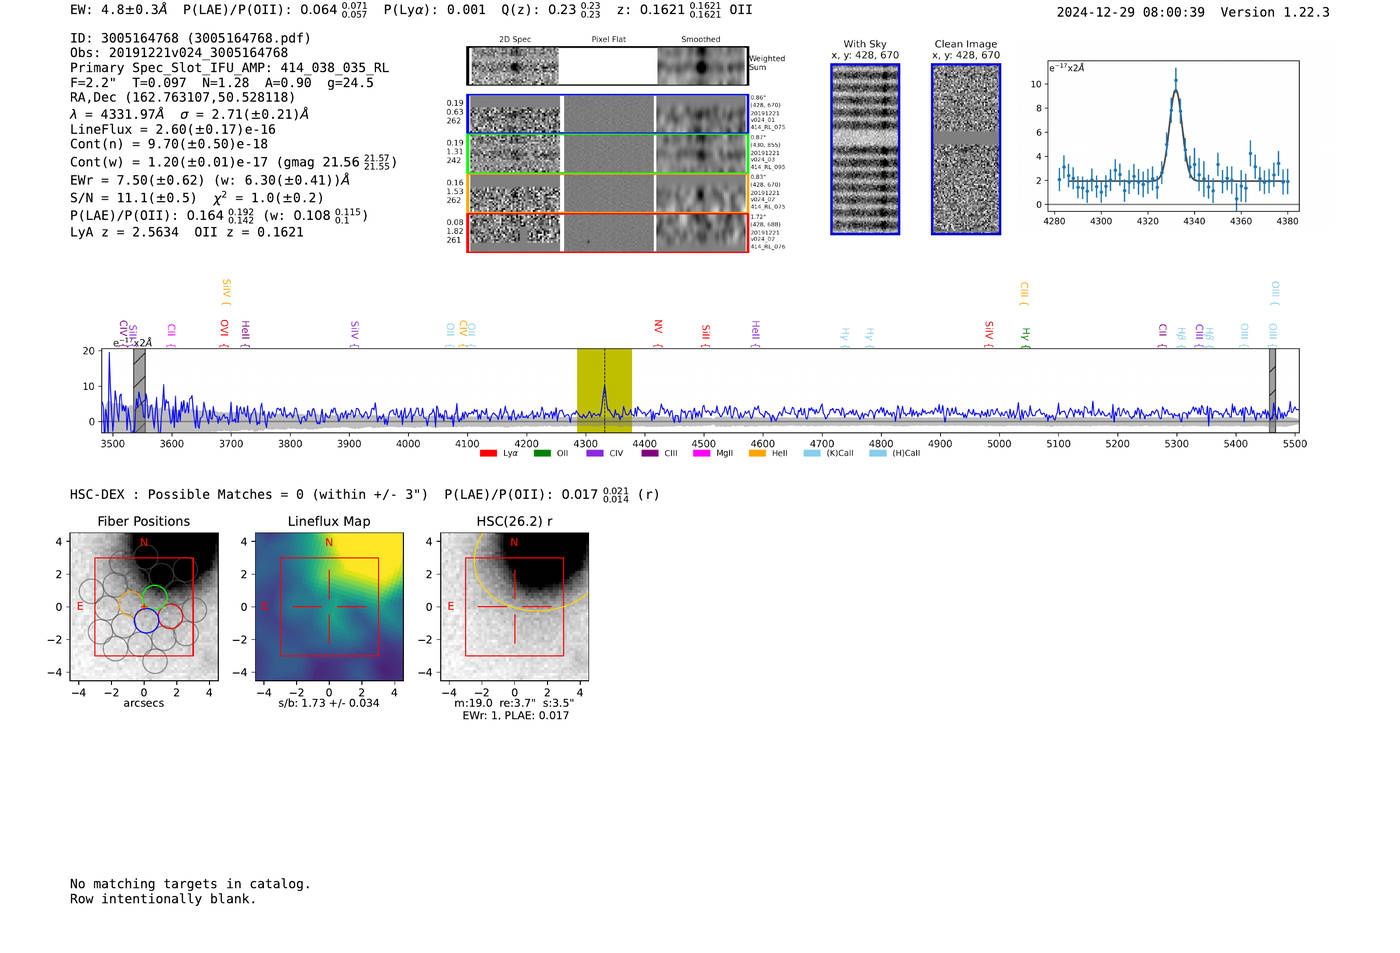Click the Obs: 20191221v024_3005164768 line

pos(179,53)
